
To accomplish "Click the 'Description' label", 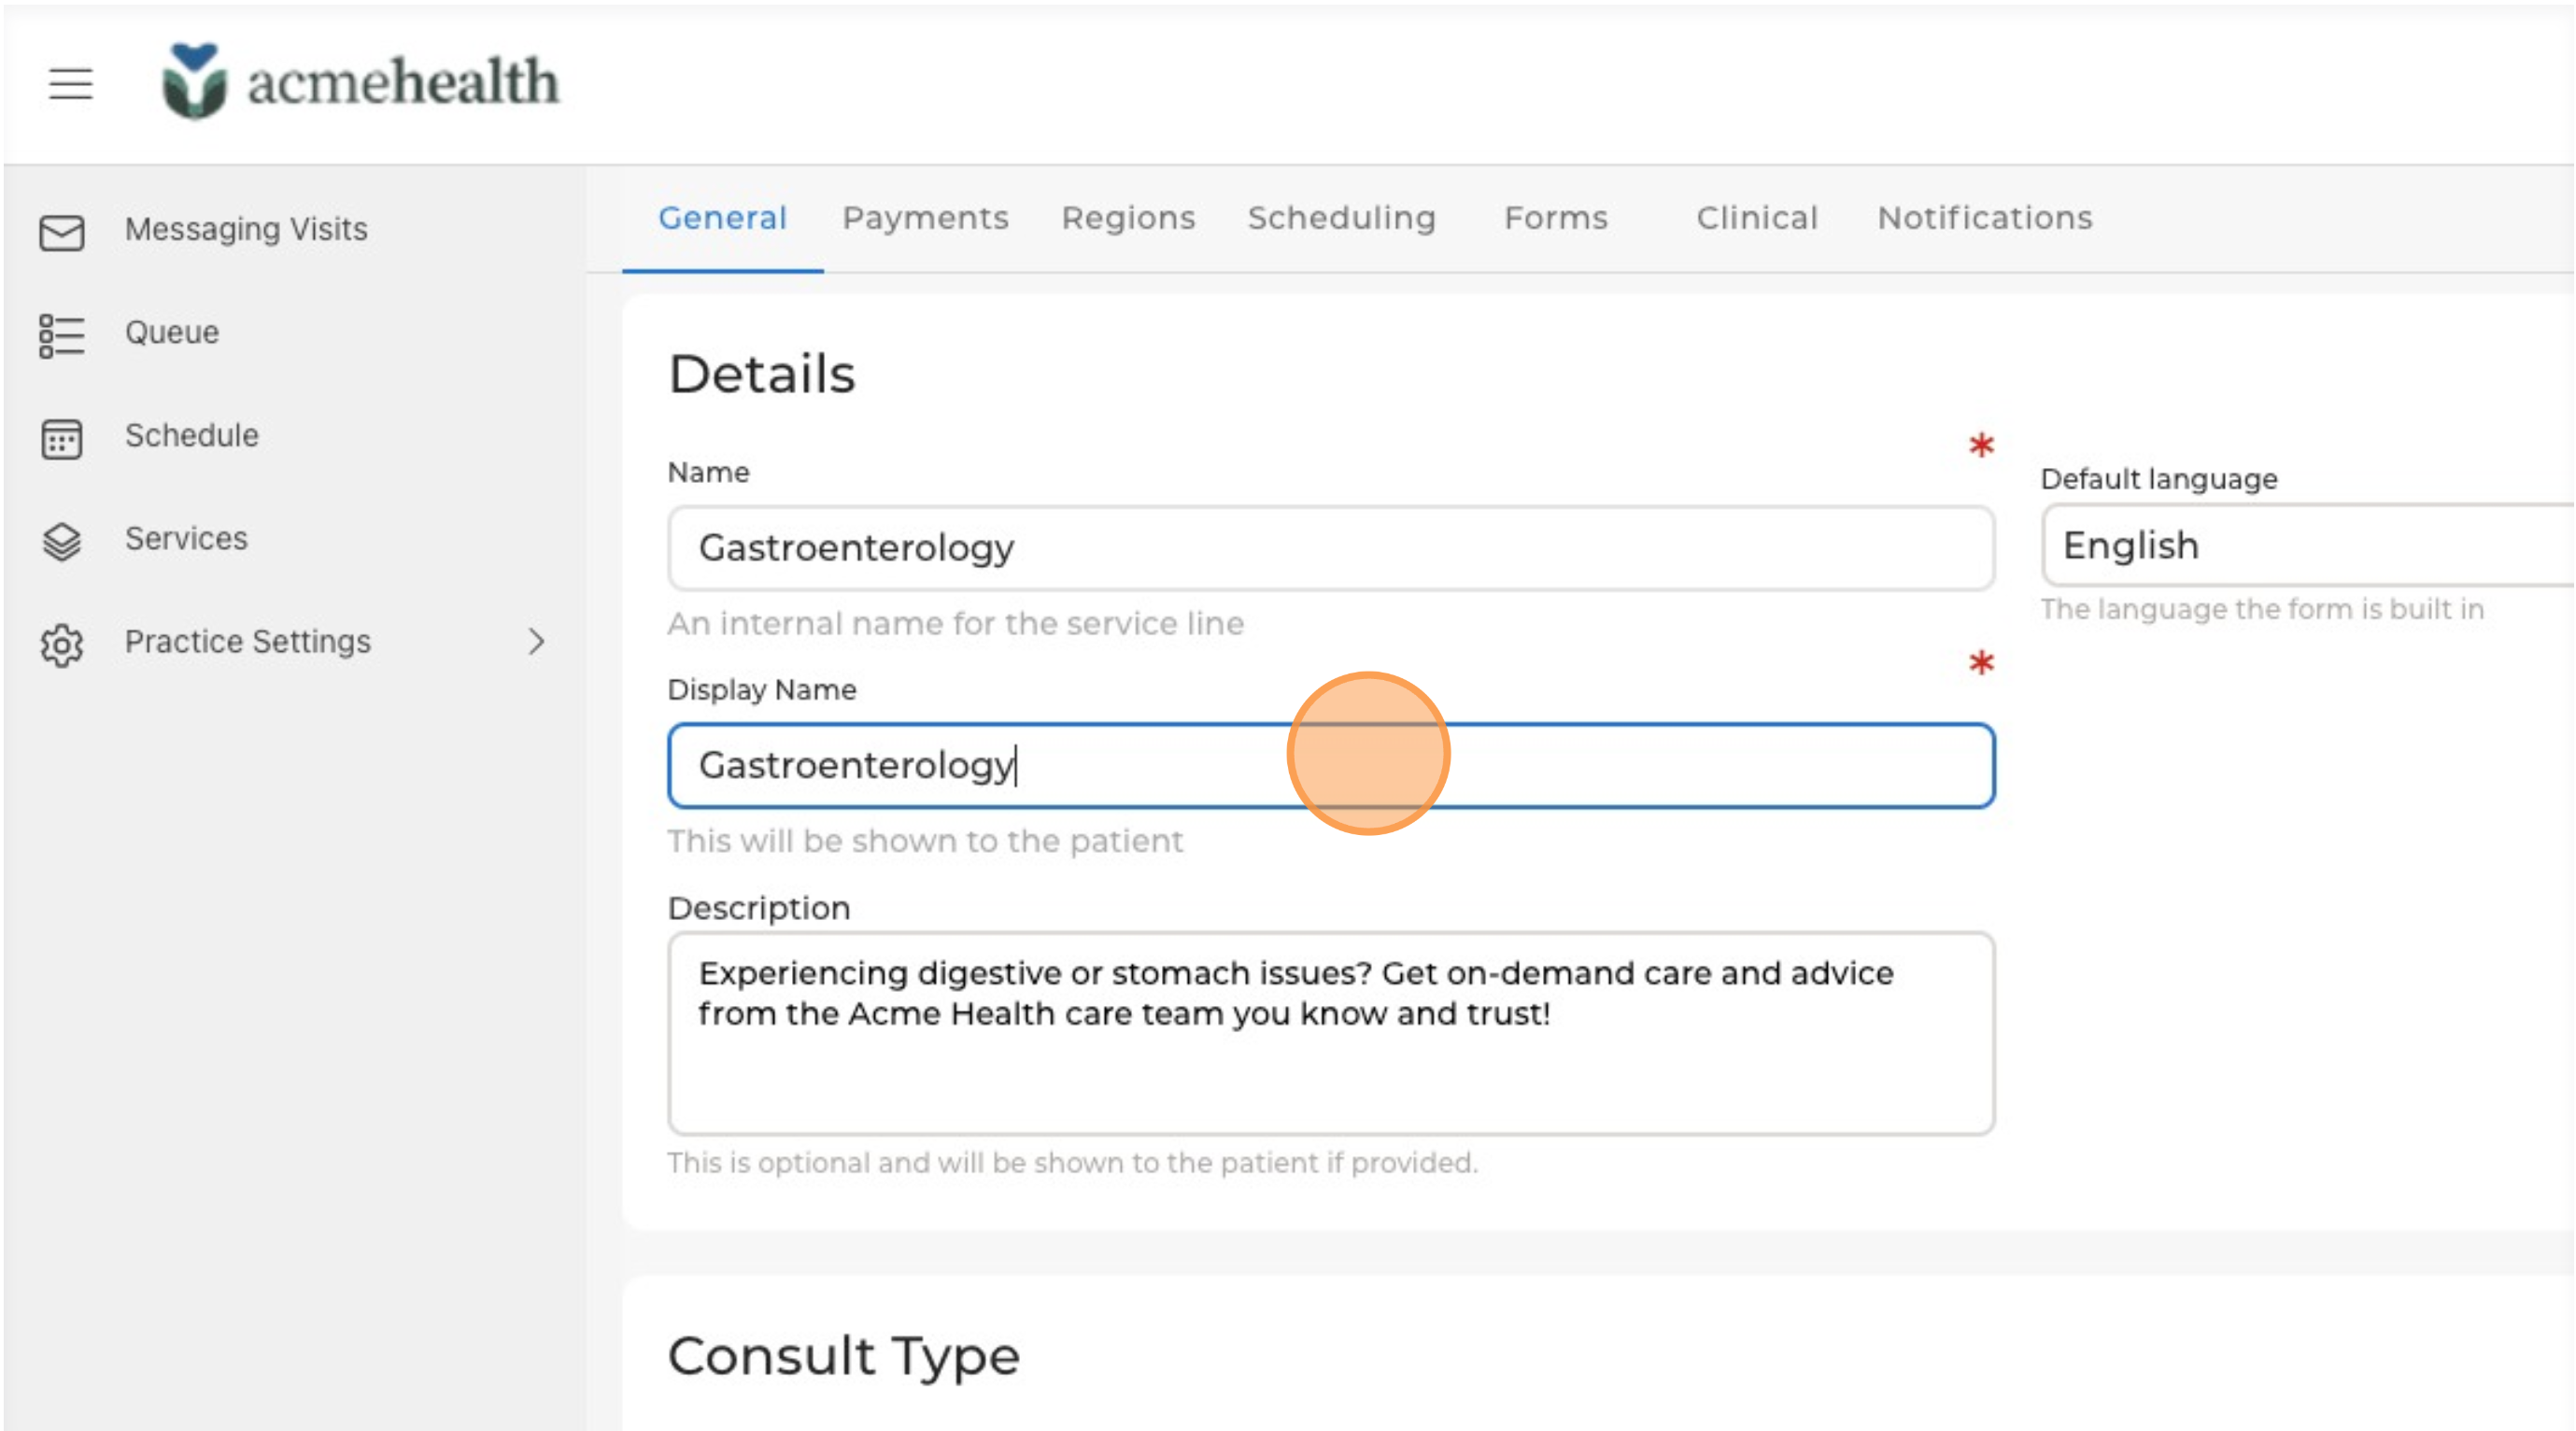I will click(x=759, y=908).
